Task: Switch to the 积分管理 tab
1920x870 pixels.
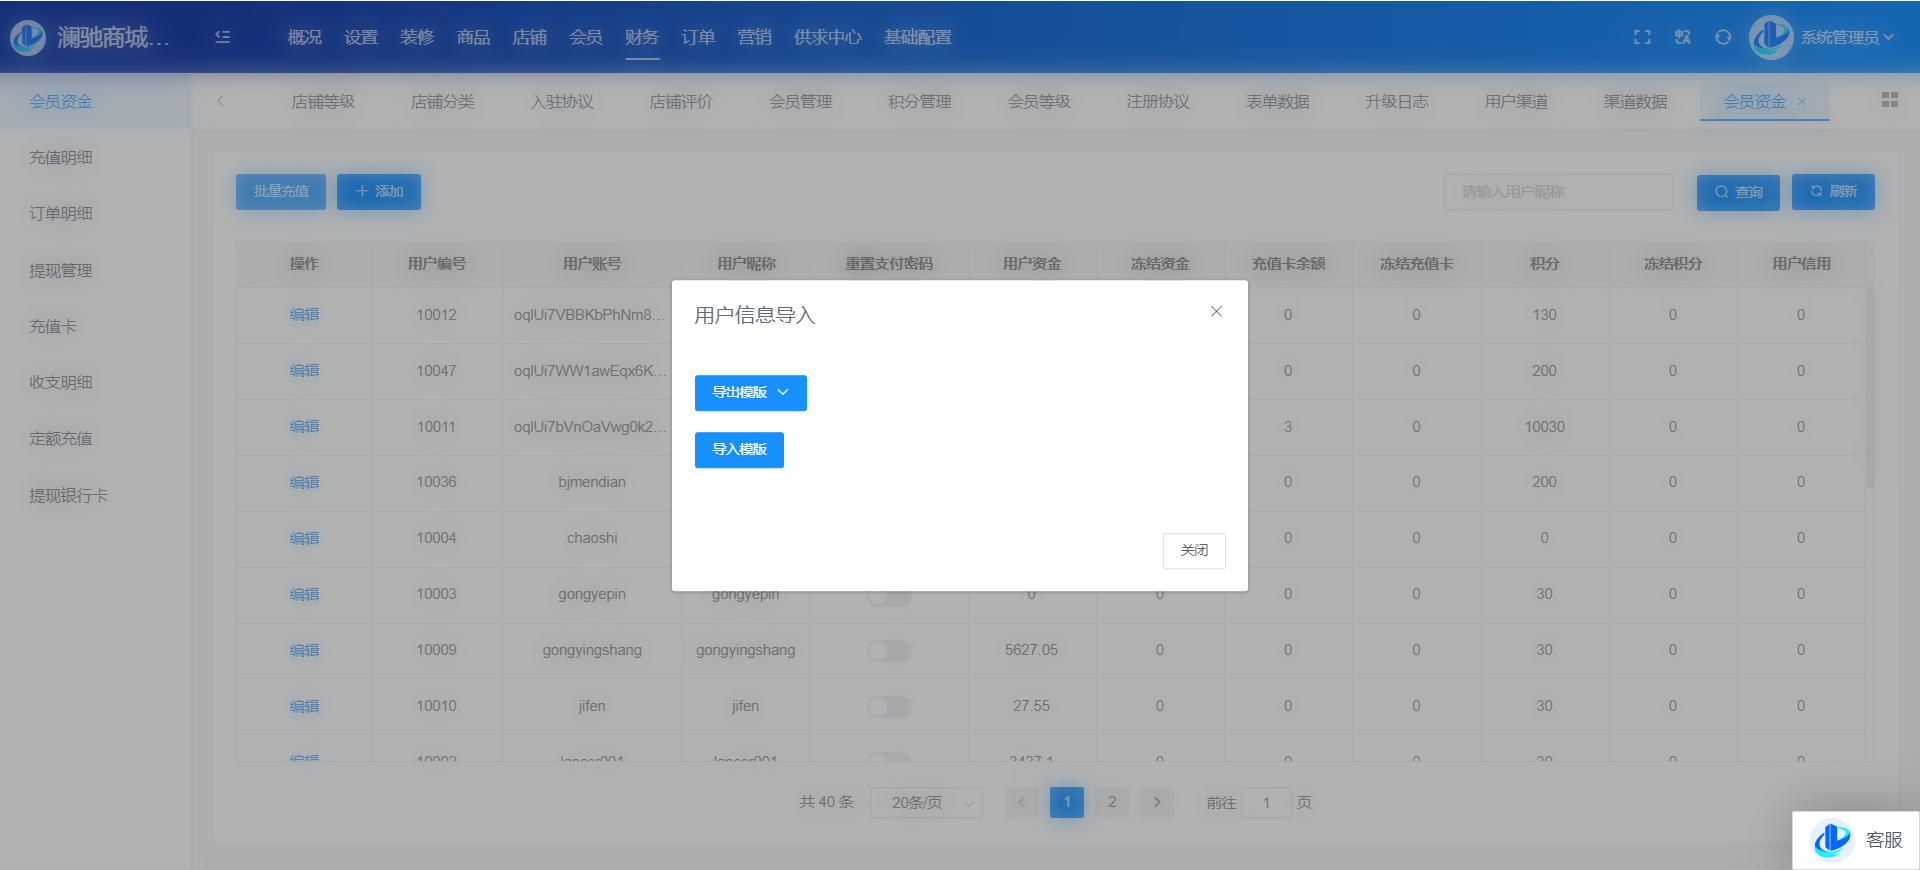Action: (x=919, y=102)
